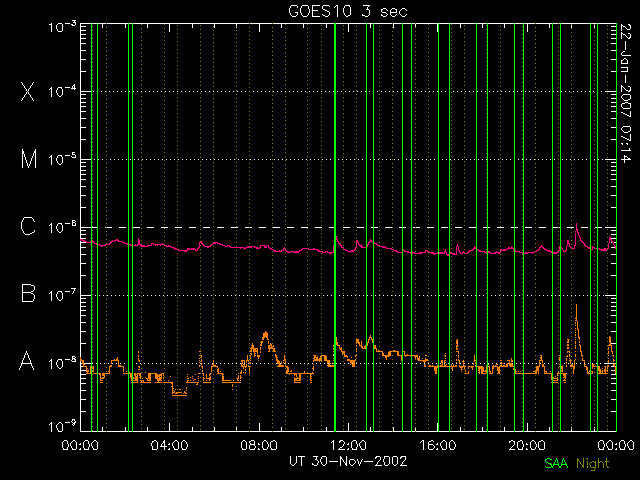Click the rightmost 00:00 time axis label
Screen dimensions: 640x480
[x=616, y=445]
